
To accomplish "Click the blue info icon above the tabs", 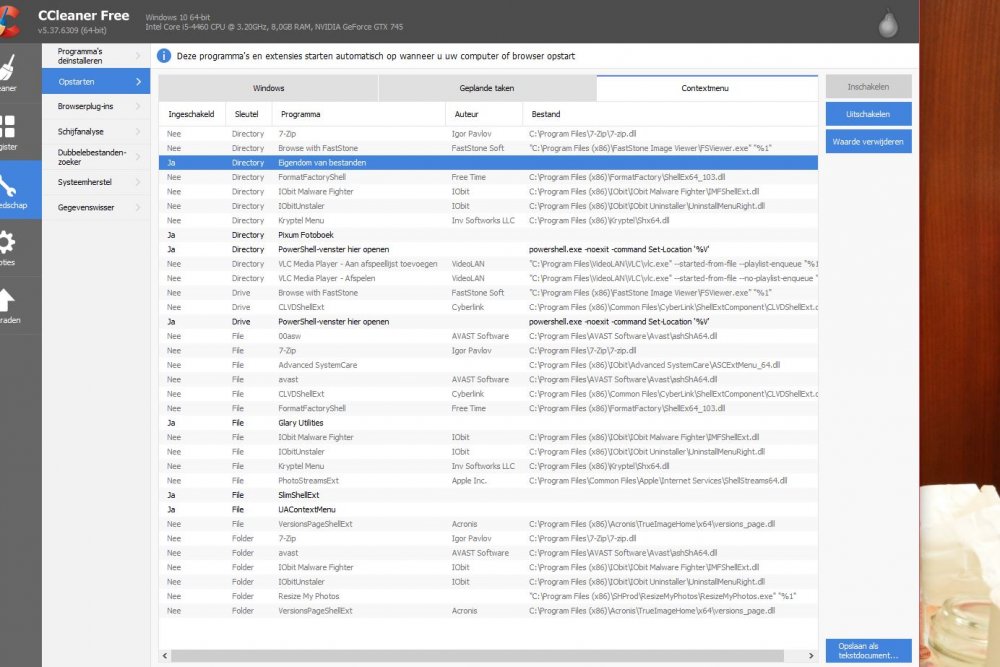I will pos(164,56).
